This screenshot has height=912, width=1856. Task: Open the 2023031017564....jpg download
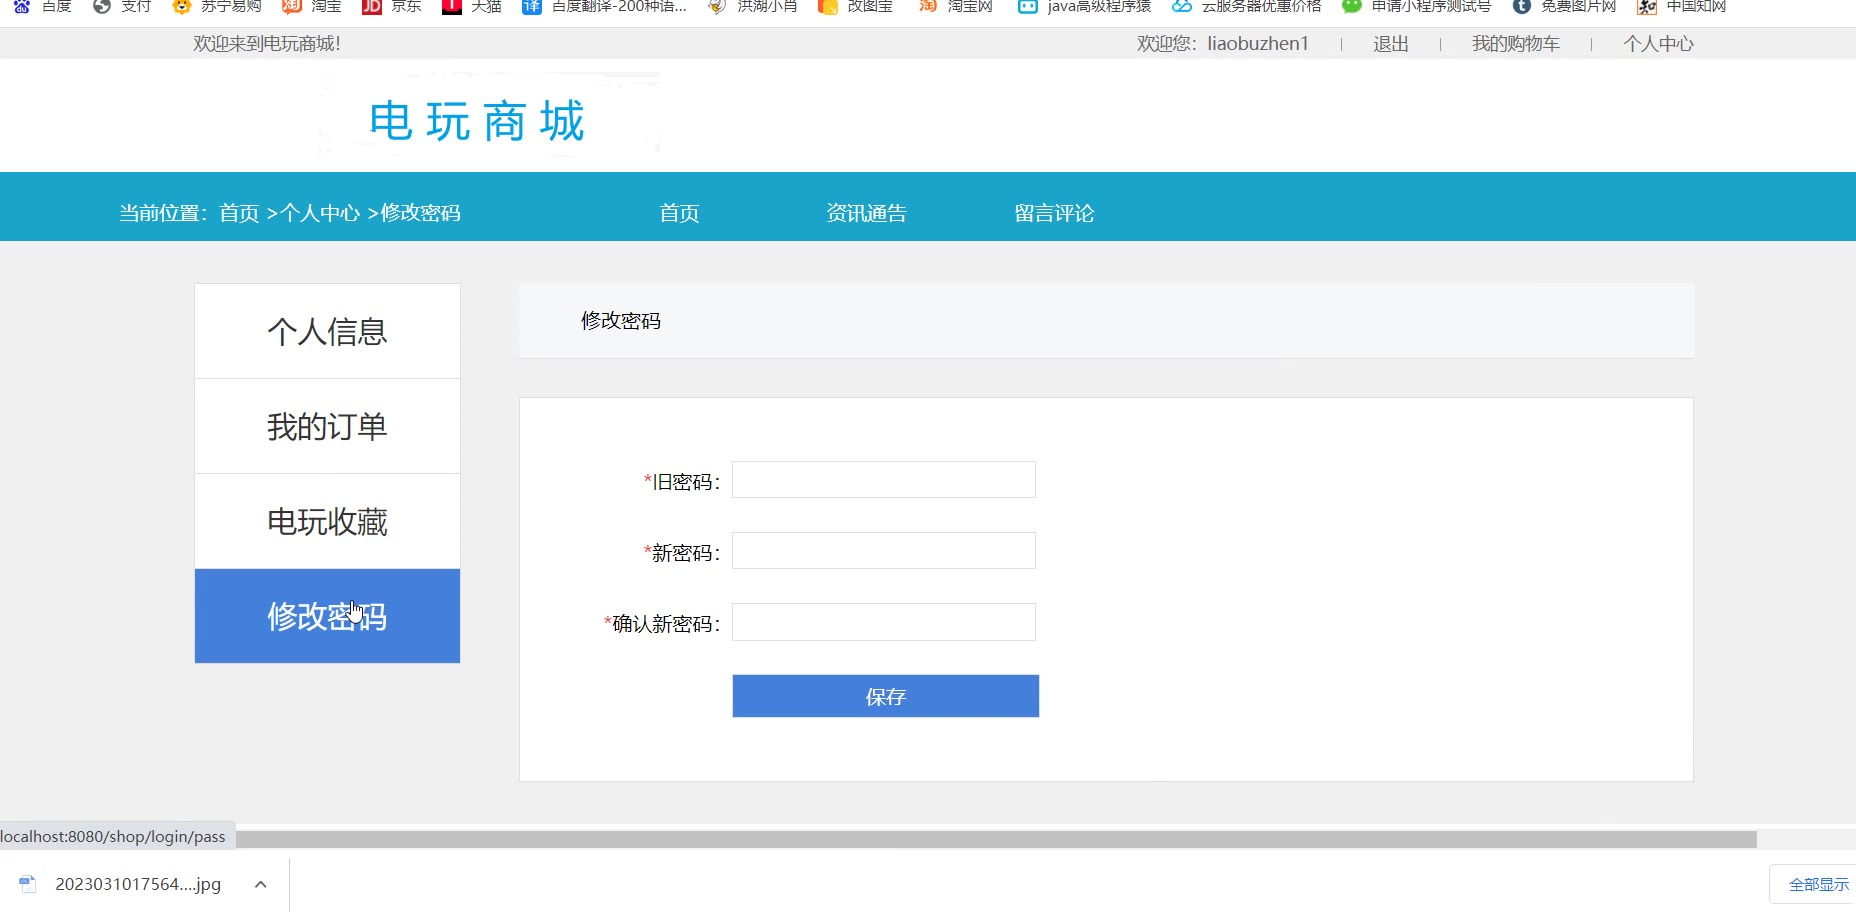click(x=138, y=884)
